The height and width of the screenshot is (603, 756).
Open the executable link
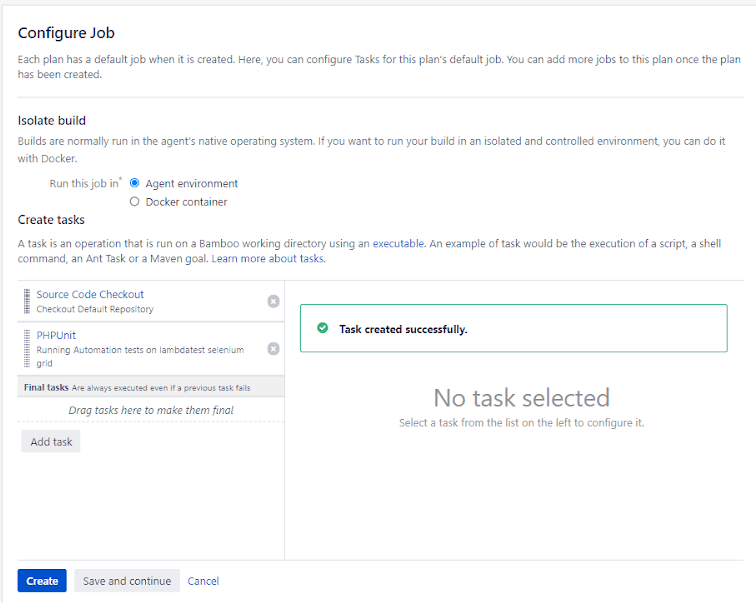(x=399, y=243)
